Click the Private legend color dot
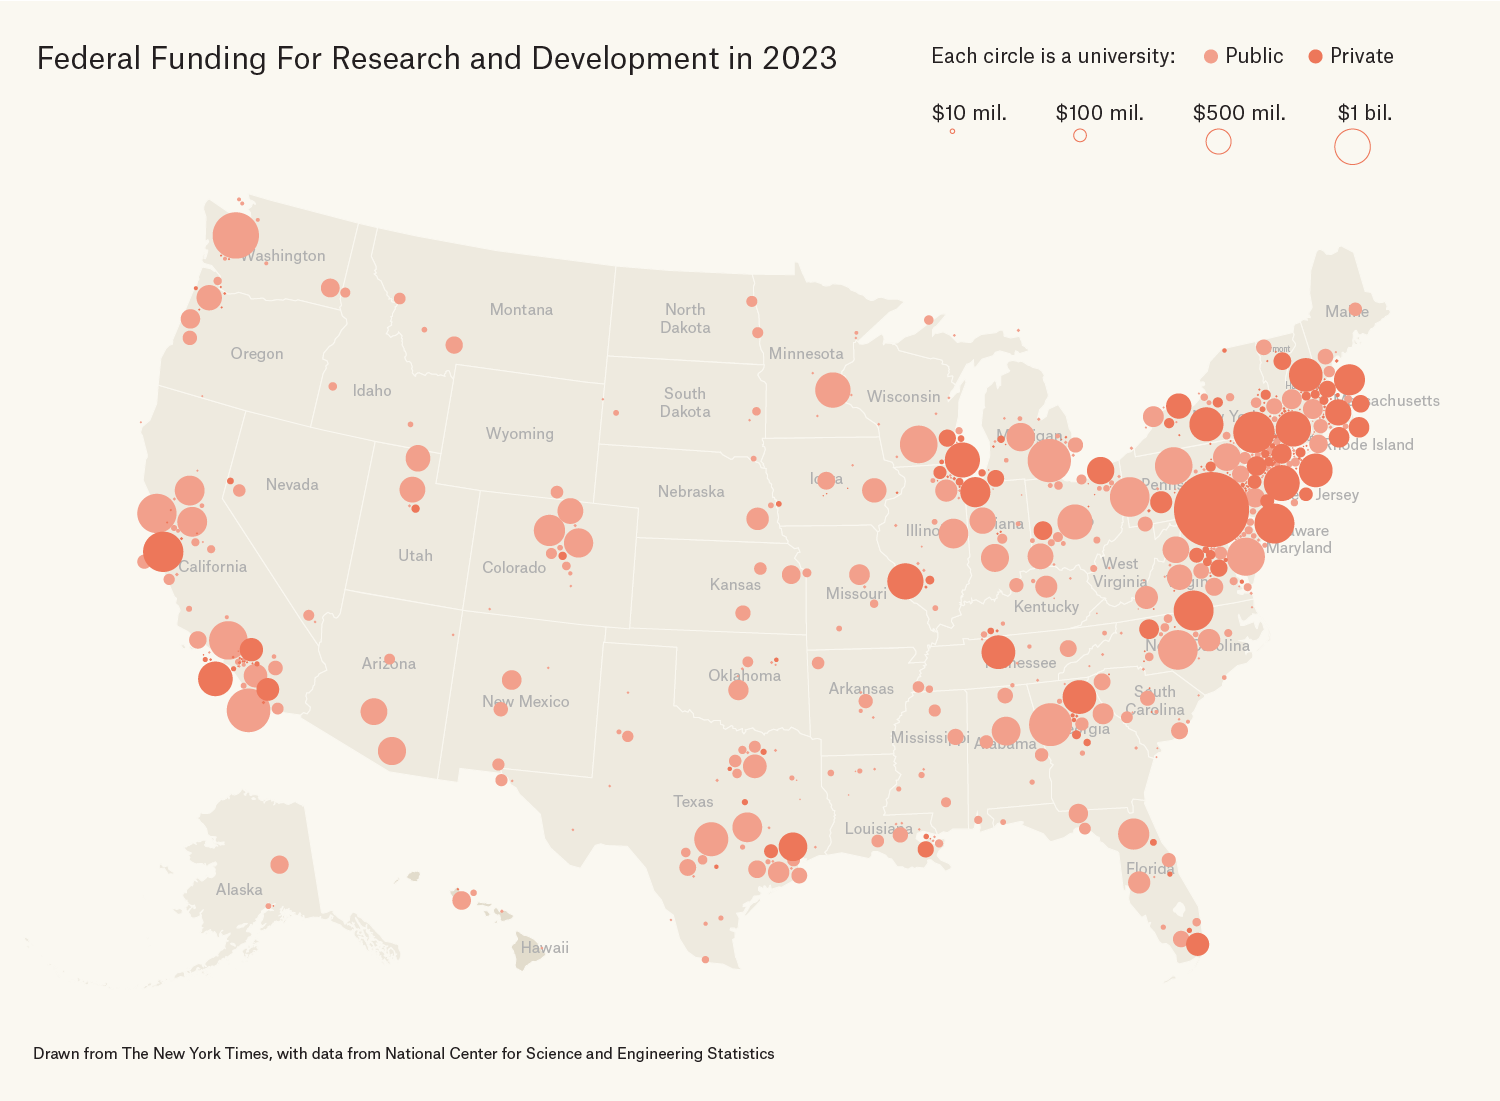 pyautogui.click(x=1315, y=57)
